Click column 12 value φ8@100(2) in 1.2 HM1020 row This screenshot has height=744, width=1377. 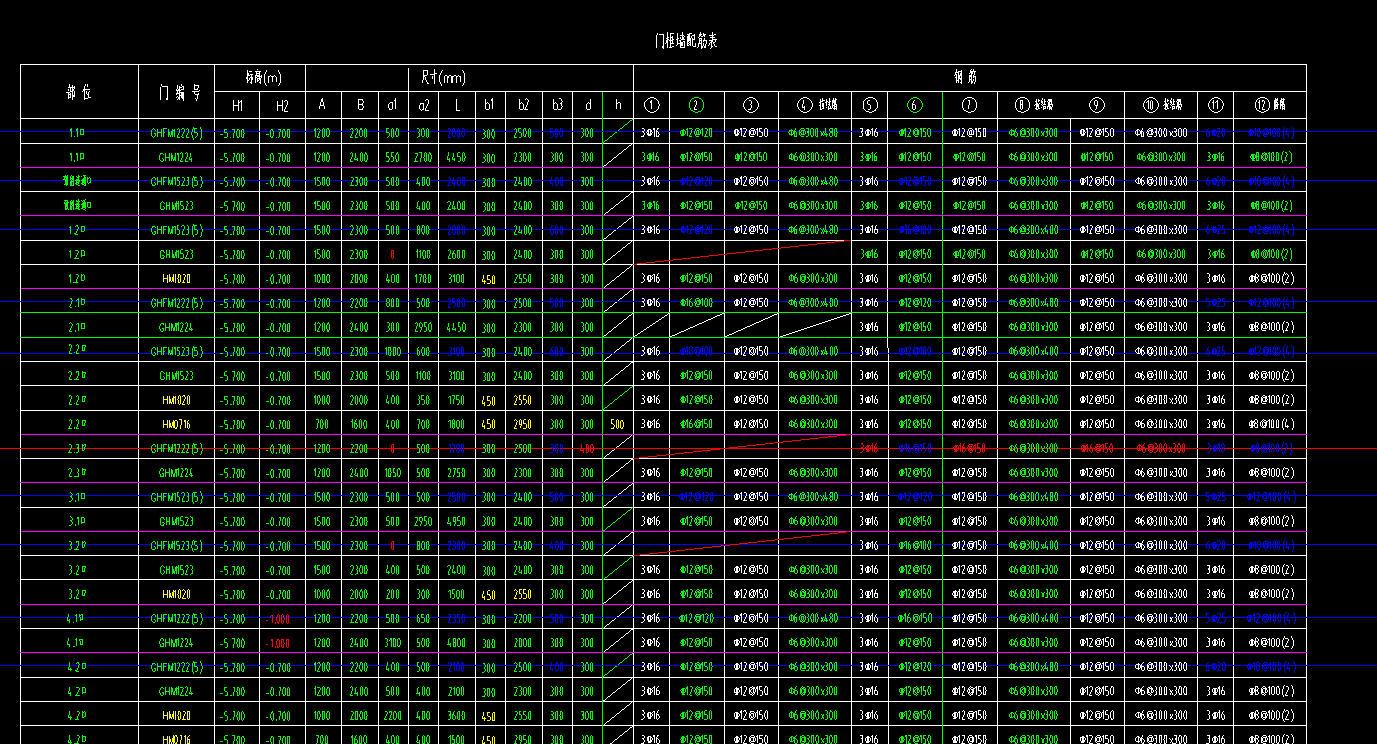tap(1271, 279)
